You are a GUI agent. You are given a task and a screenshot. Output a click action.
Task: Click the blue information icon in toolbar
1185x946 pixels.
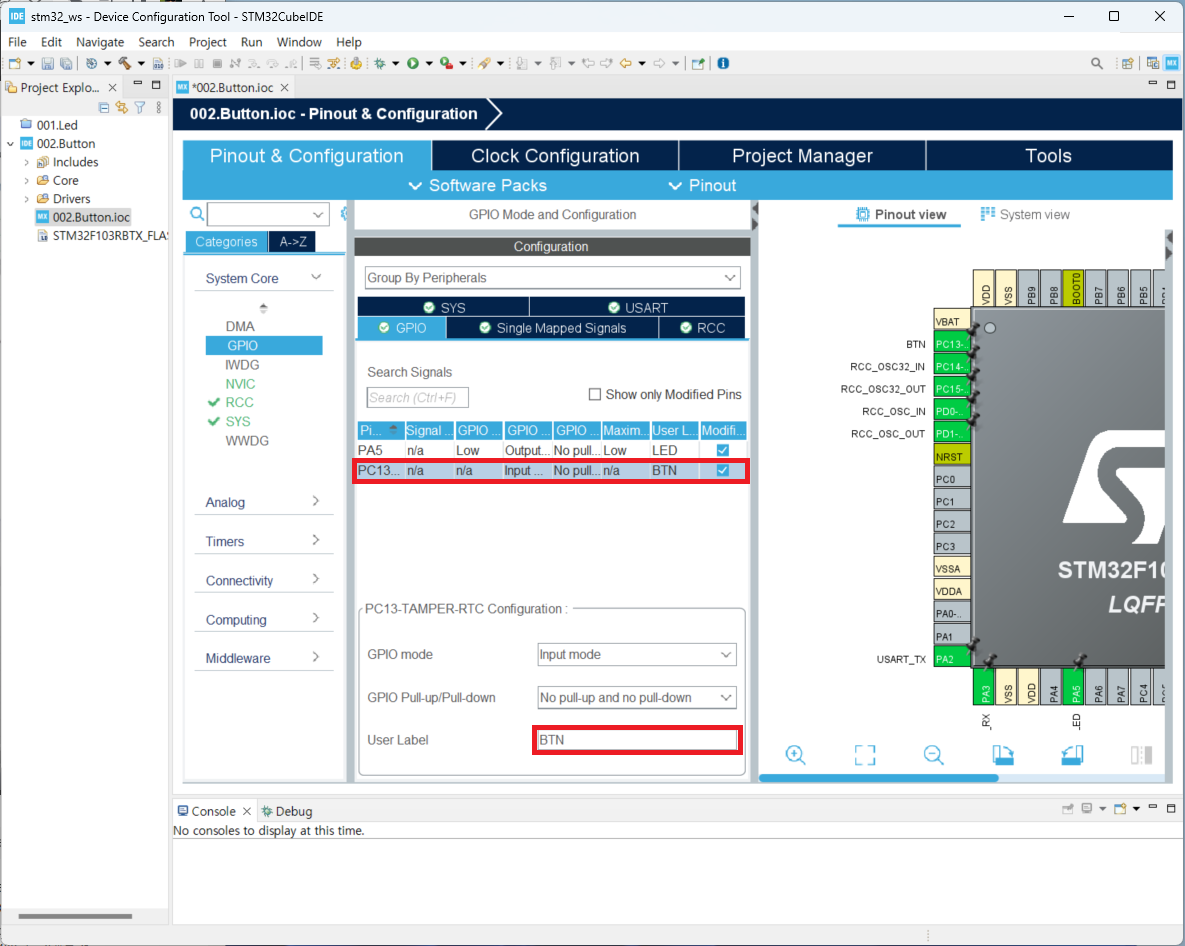723,63
